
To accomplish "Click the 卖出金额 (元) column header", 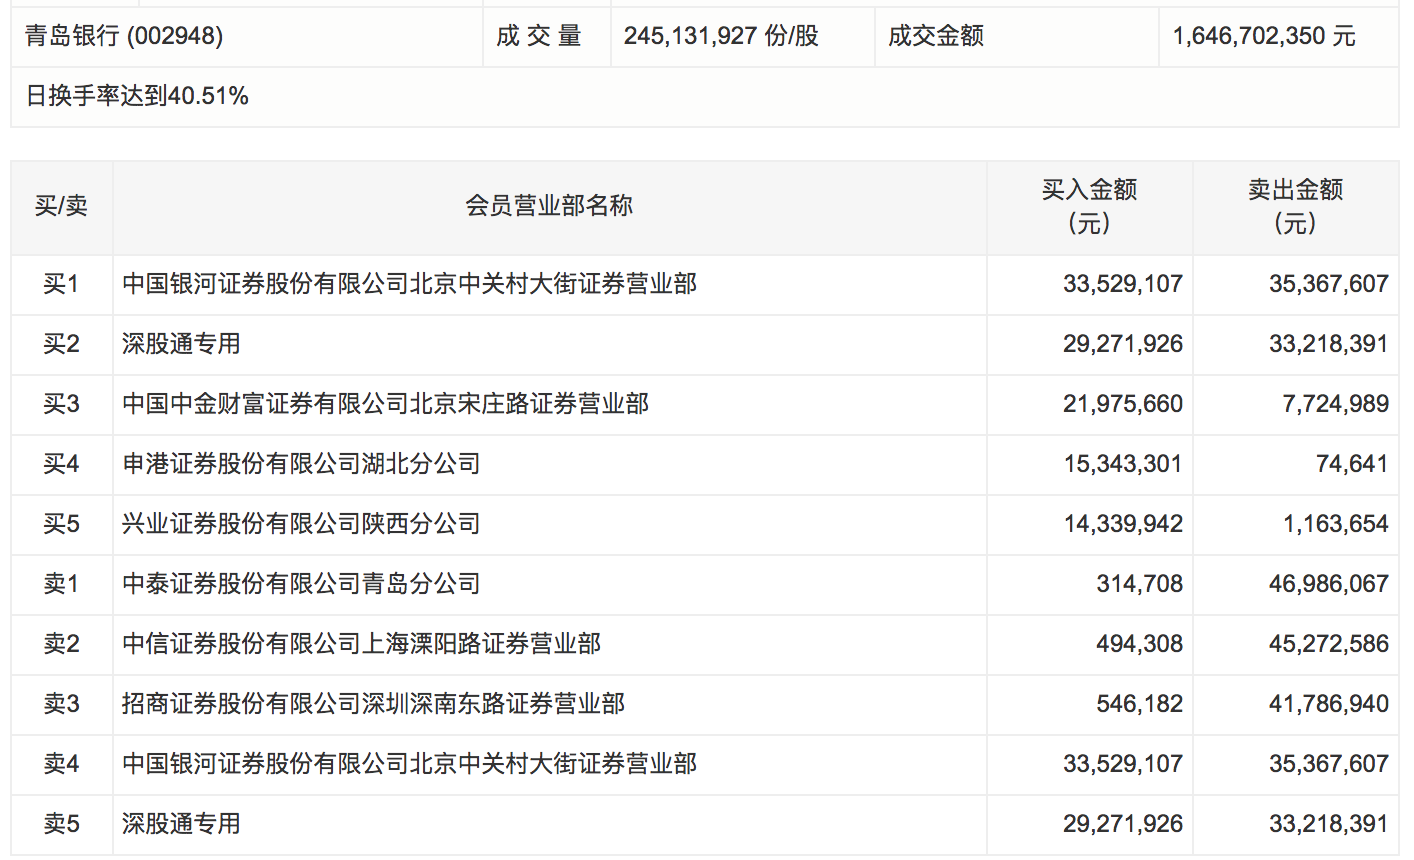I will click(x=1296, y=206).
